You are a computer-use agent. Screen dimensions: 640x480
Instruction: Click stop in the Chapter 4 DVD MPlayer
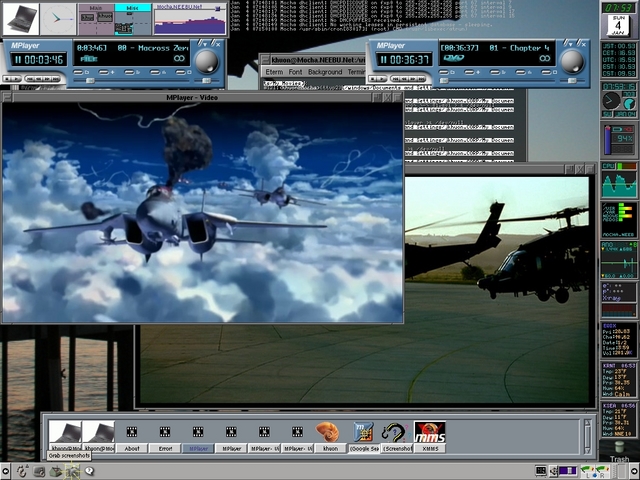(371, 78)
